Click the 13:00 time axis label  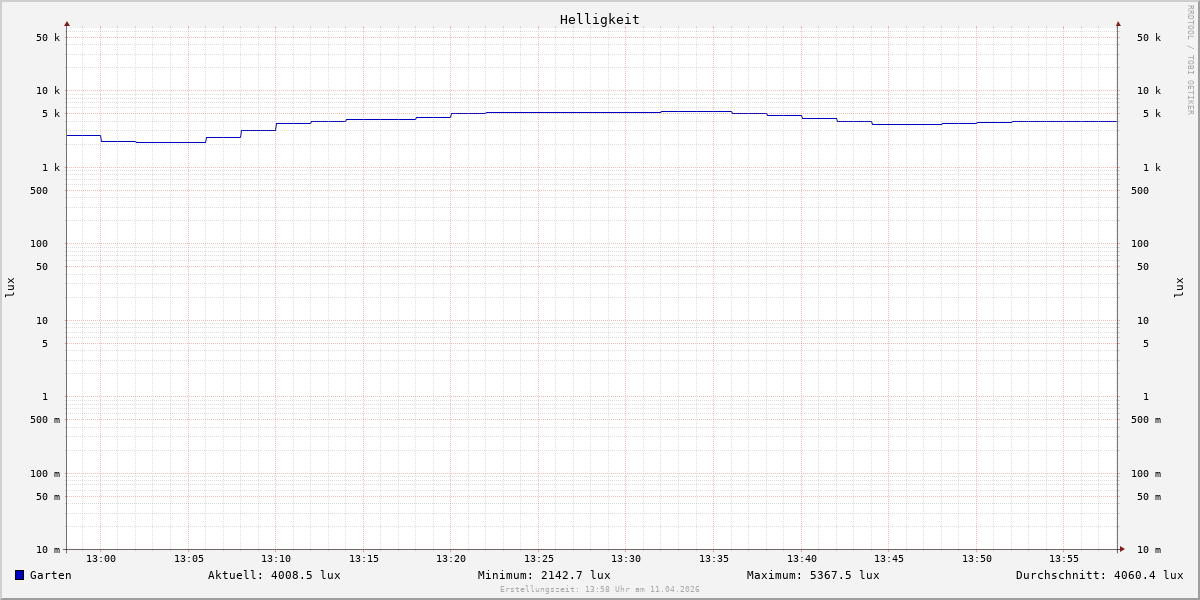coord(101,559)
